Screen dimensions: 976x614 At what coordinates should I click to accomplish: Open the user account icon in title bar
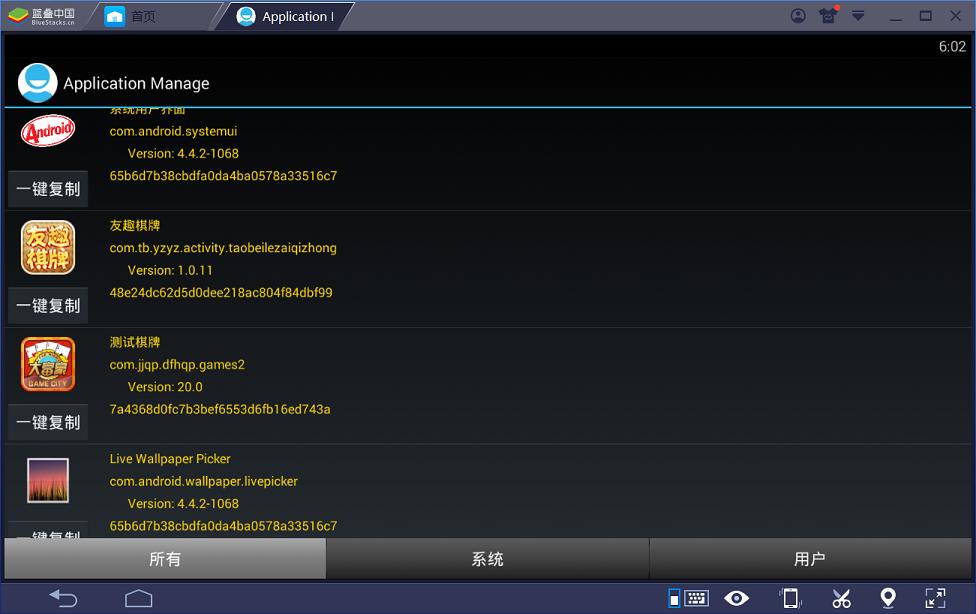(798, 16)
